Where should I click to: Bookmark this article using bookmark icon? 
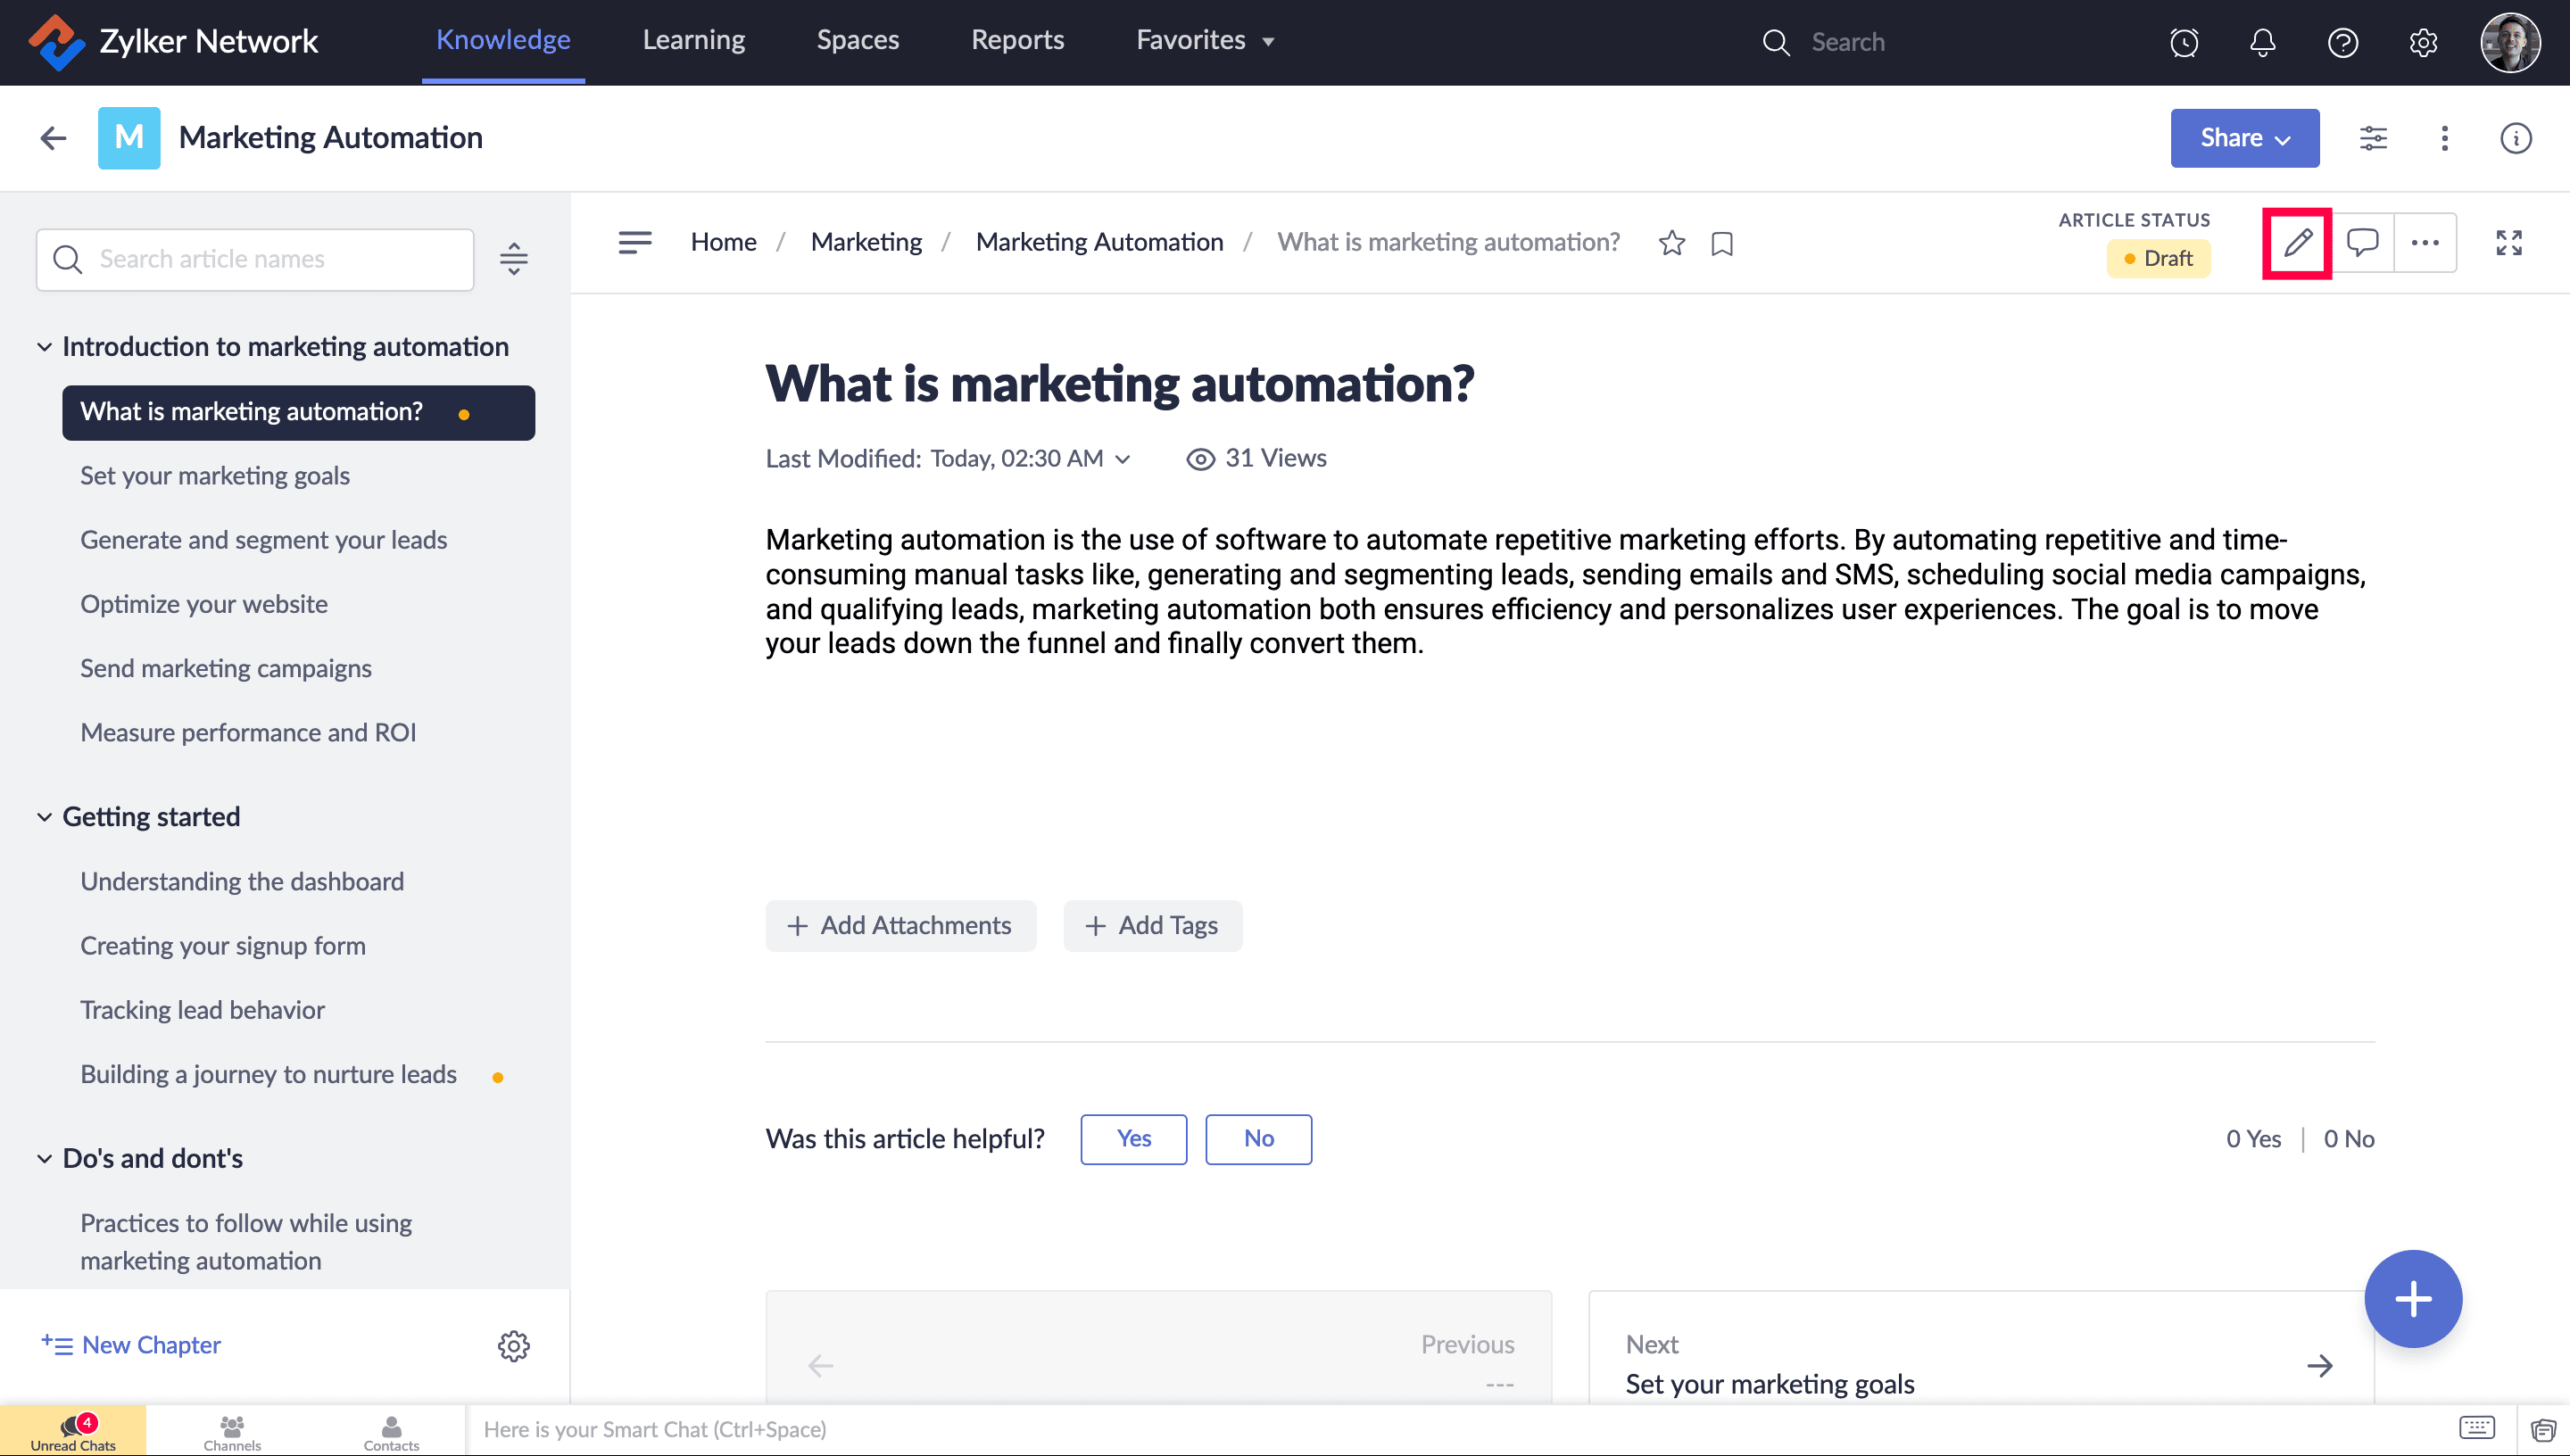point(1721,243)
